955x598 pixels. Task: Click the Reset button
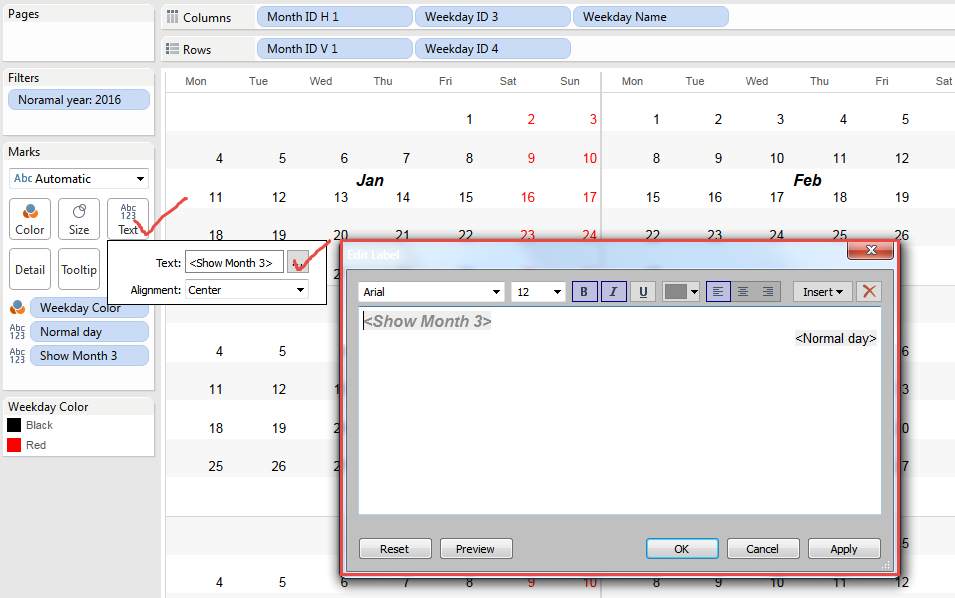point(395,549)
